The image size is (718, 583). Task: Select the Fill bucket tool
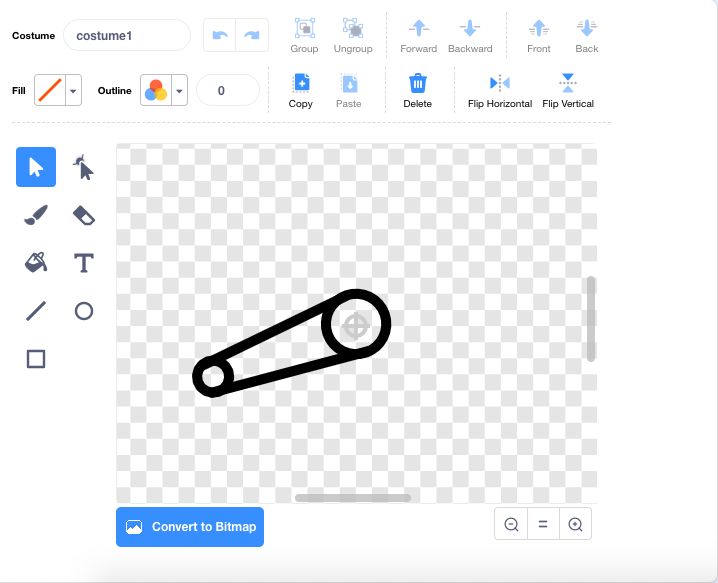click(36, 263)
